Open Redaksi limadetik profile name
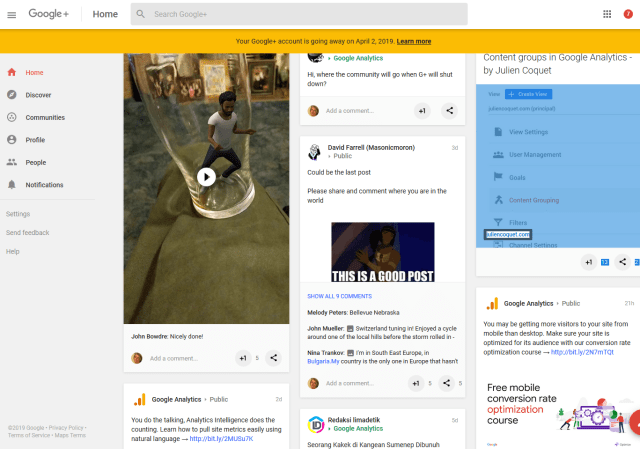Viewport: 640px width, 449px height. click(x=354, y=420)
